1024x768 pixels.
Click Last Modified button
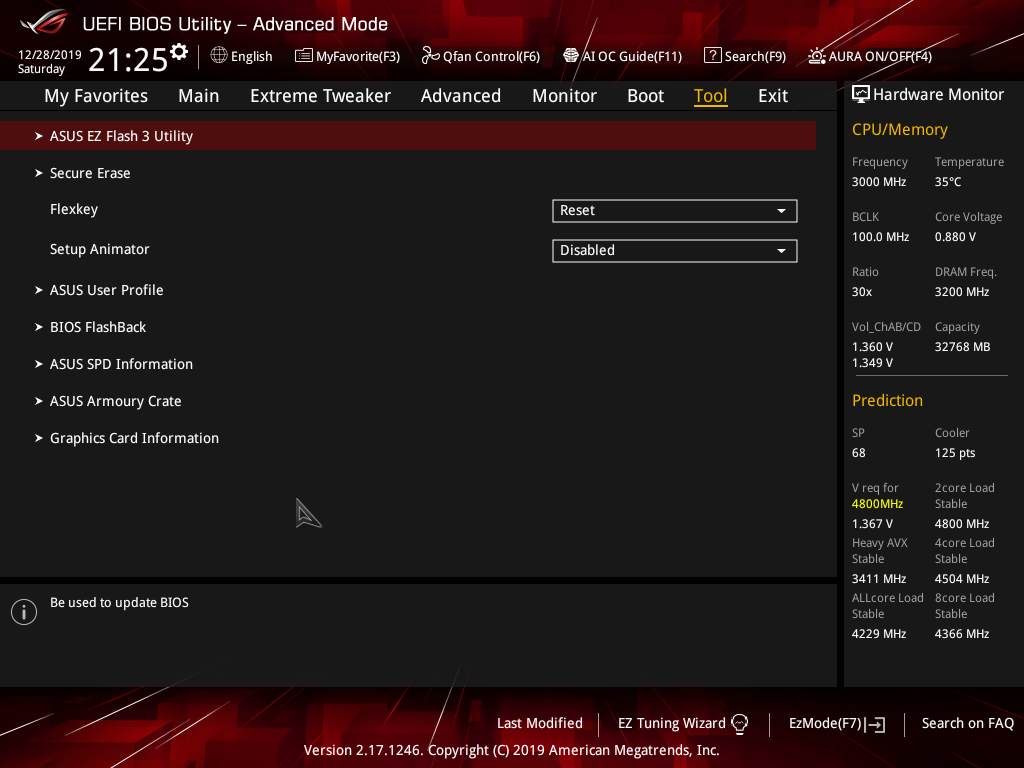(x=539, y=724)
